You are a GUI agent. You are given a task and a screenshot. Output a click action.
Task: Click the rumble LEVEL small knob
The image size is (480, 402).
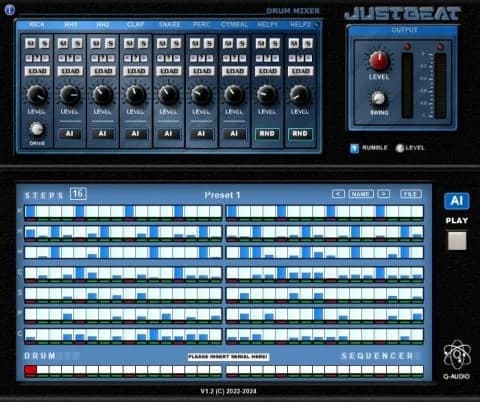click(400, 148)
